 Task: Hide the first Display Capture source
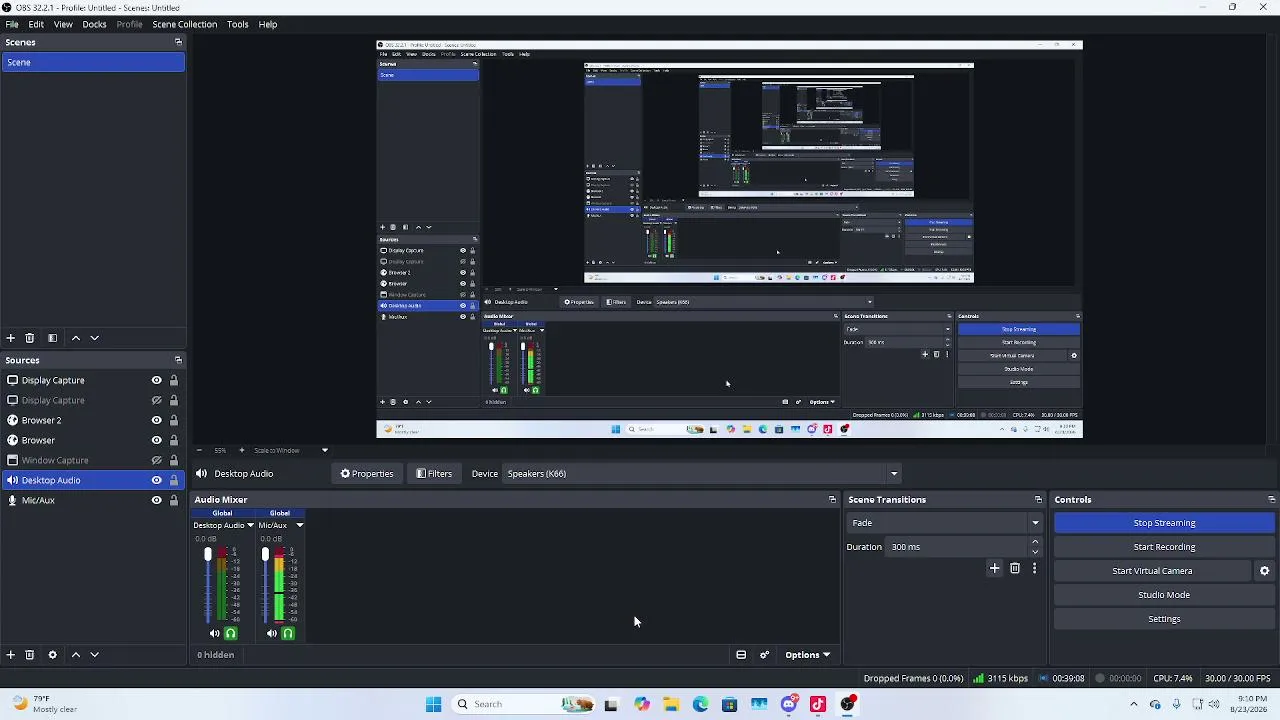156,380
